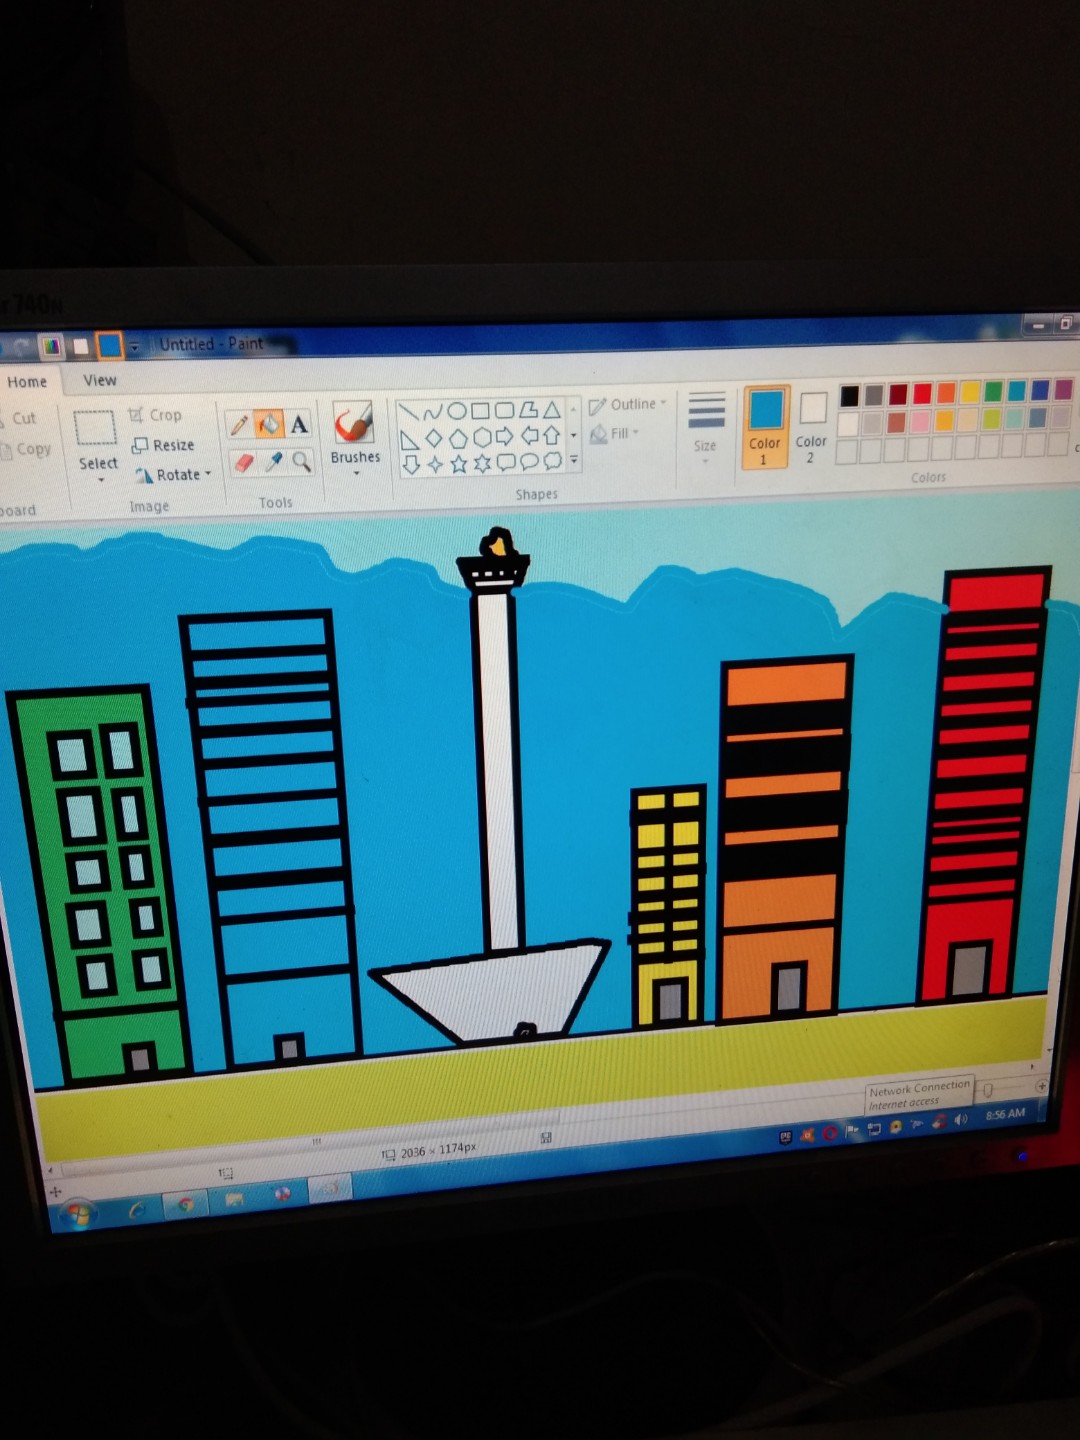Click the Crop button
The image size is (1080, 1440).
pyautogui.click(x=155, y=415)
